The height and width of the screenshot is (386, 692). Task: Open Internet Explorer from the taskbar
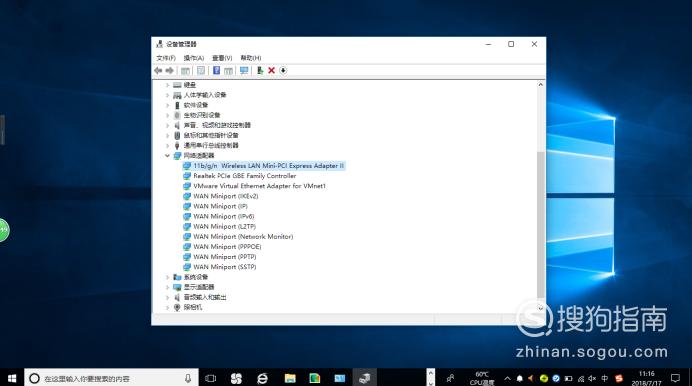(263, 378)
